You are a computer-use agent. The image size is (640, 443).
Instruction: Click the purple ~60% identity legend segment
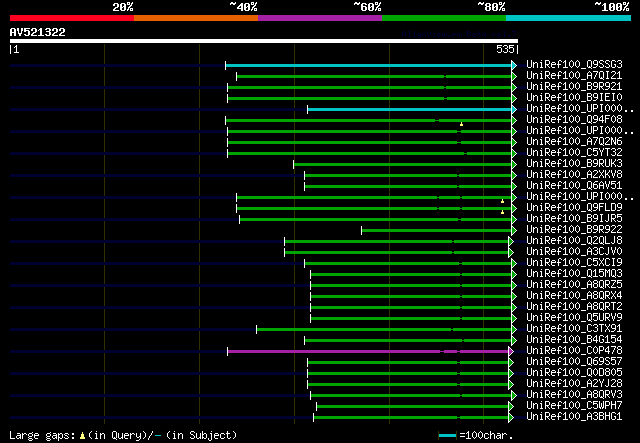pyautogui.click(x=320, y=18)
